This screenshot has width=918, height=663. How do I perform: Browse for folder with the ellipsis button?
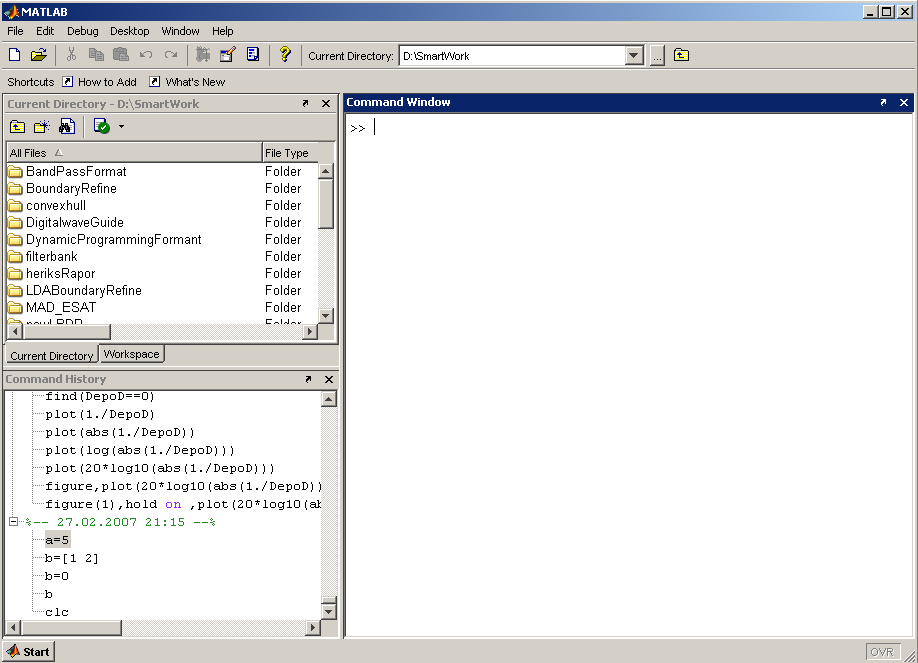click(657, 56)
